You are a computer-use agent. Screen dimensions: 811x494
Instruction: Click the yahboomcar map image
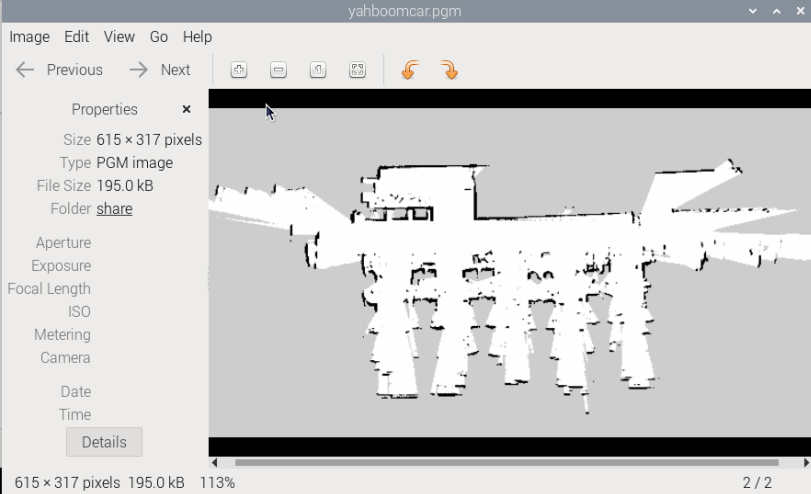pos(500,270)
